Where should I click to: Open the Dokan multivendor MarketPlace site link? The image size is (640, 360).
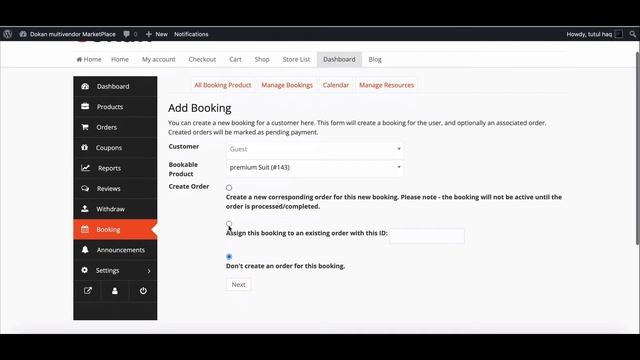point(68,34)
